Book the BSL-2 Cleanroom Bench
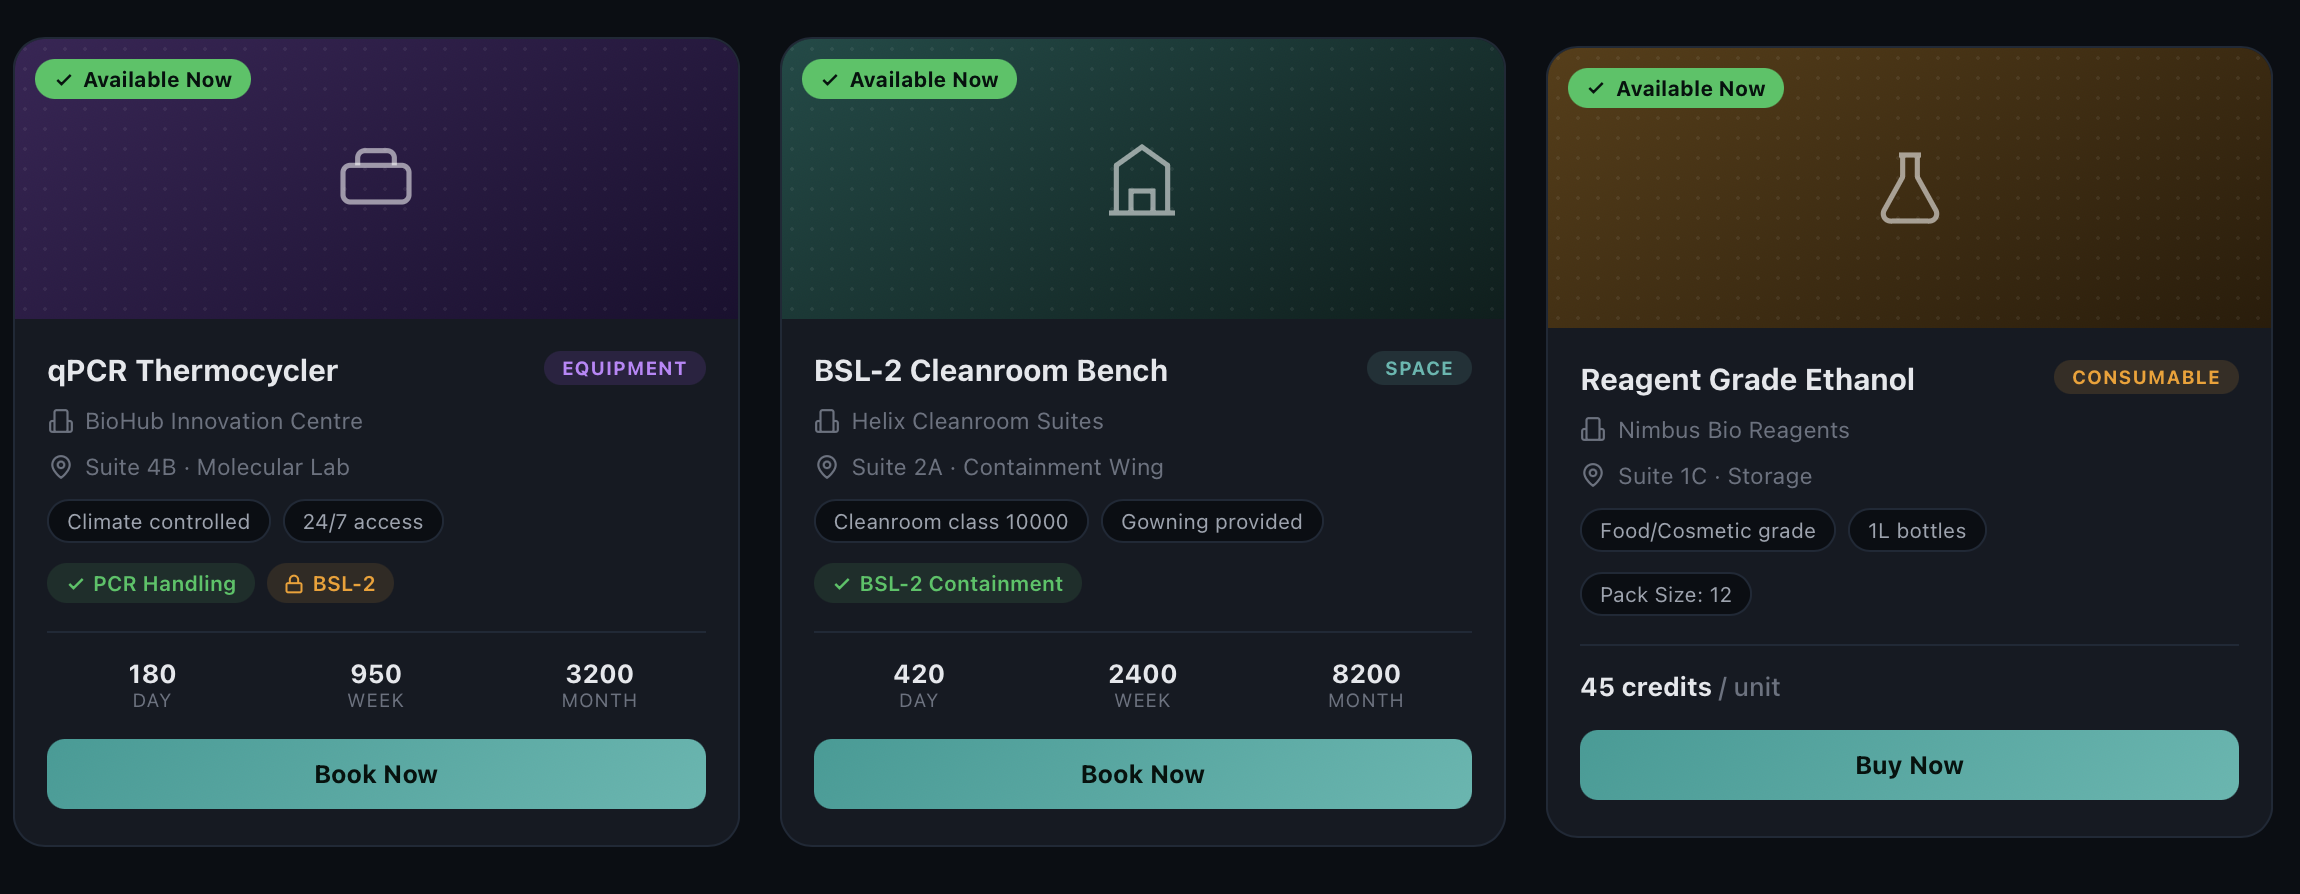2300x894 pixels. 1142,774
